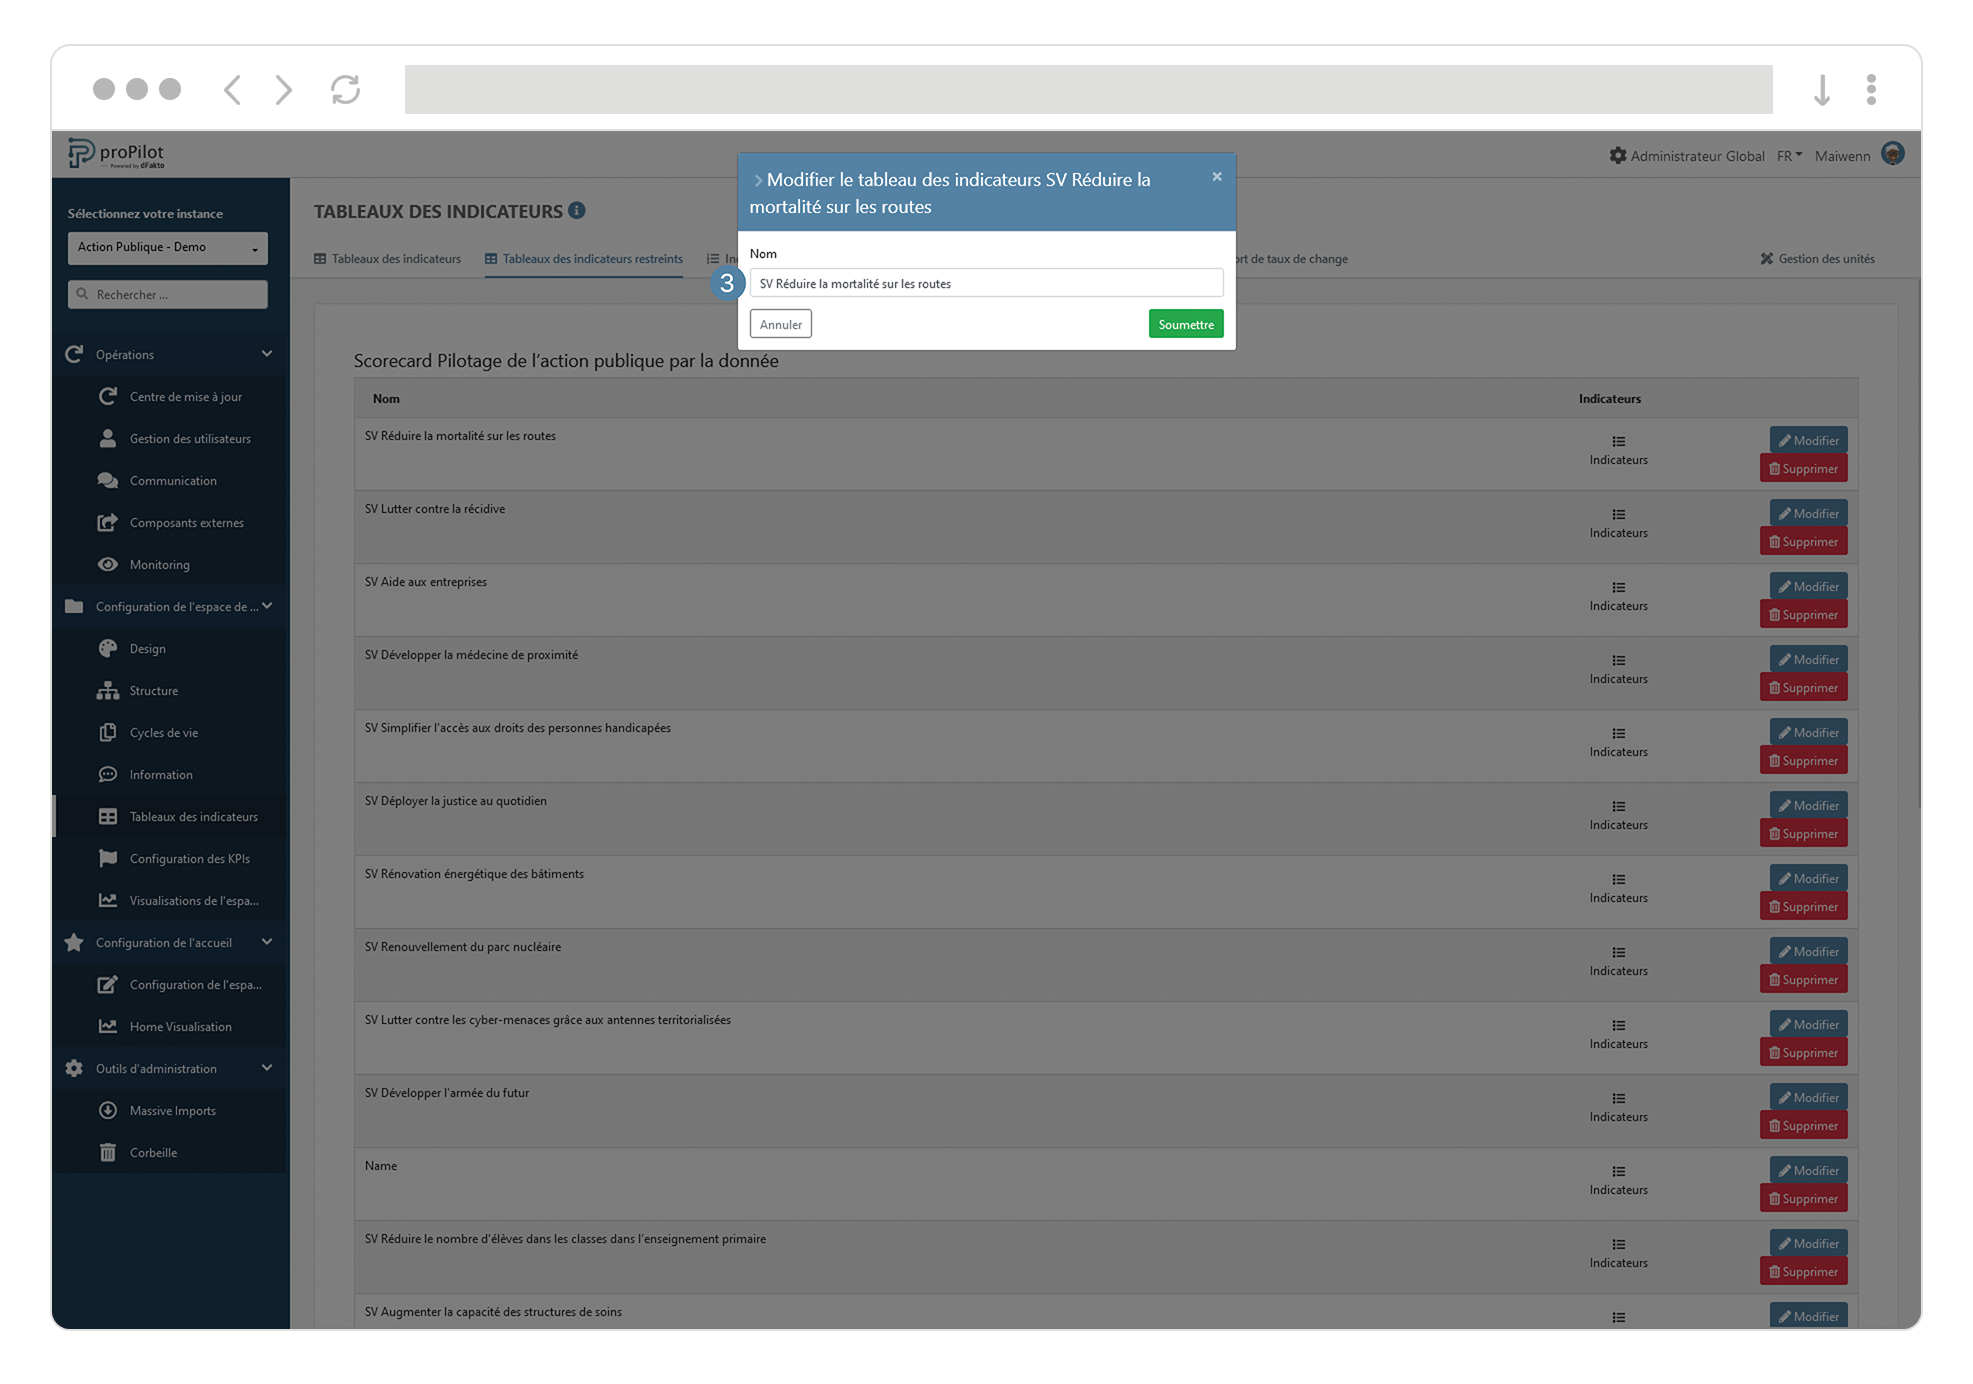
Task: Click the Design palette icon in sidebar
Action: coord(108,649)
